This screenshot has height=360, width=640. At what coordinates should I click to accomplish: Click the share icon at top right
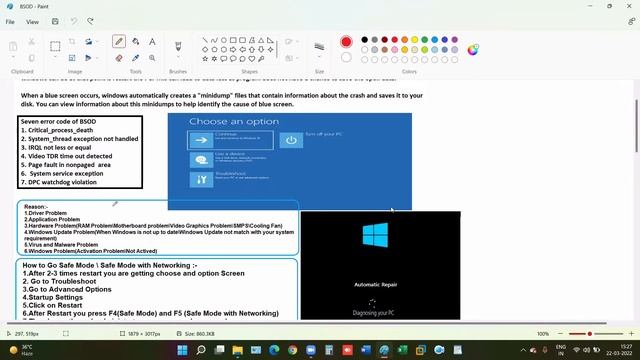[x=631, y=22]
